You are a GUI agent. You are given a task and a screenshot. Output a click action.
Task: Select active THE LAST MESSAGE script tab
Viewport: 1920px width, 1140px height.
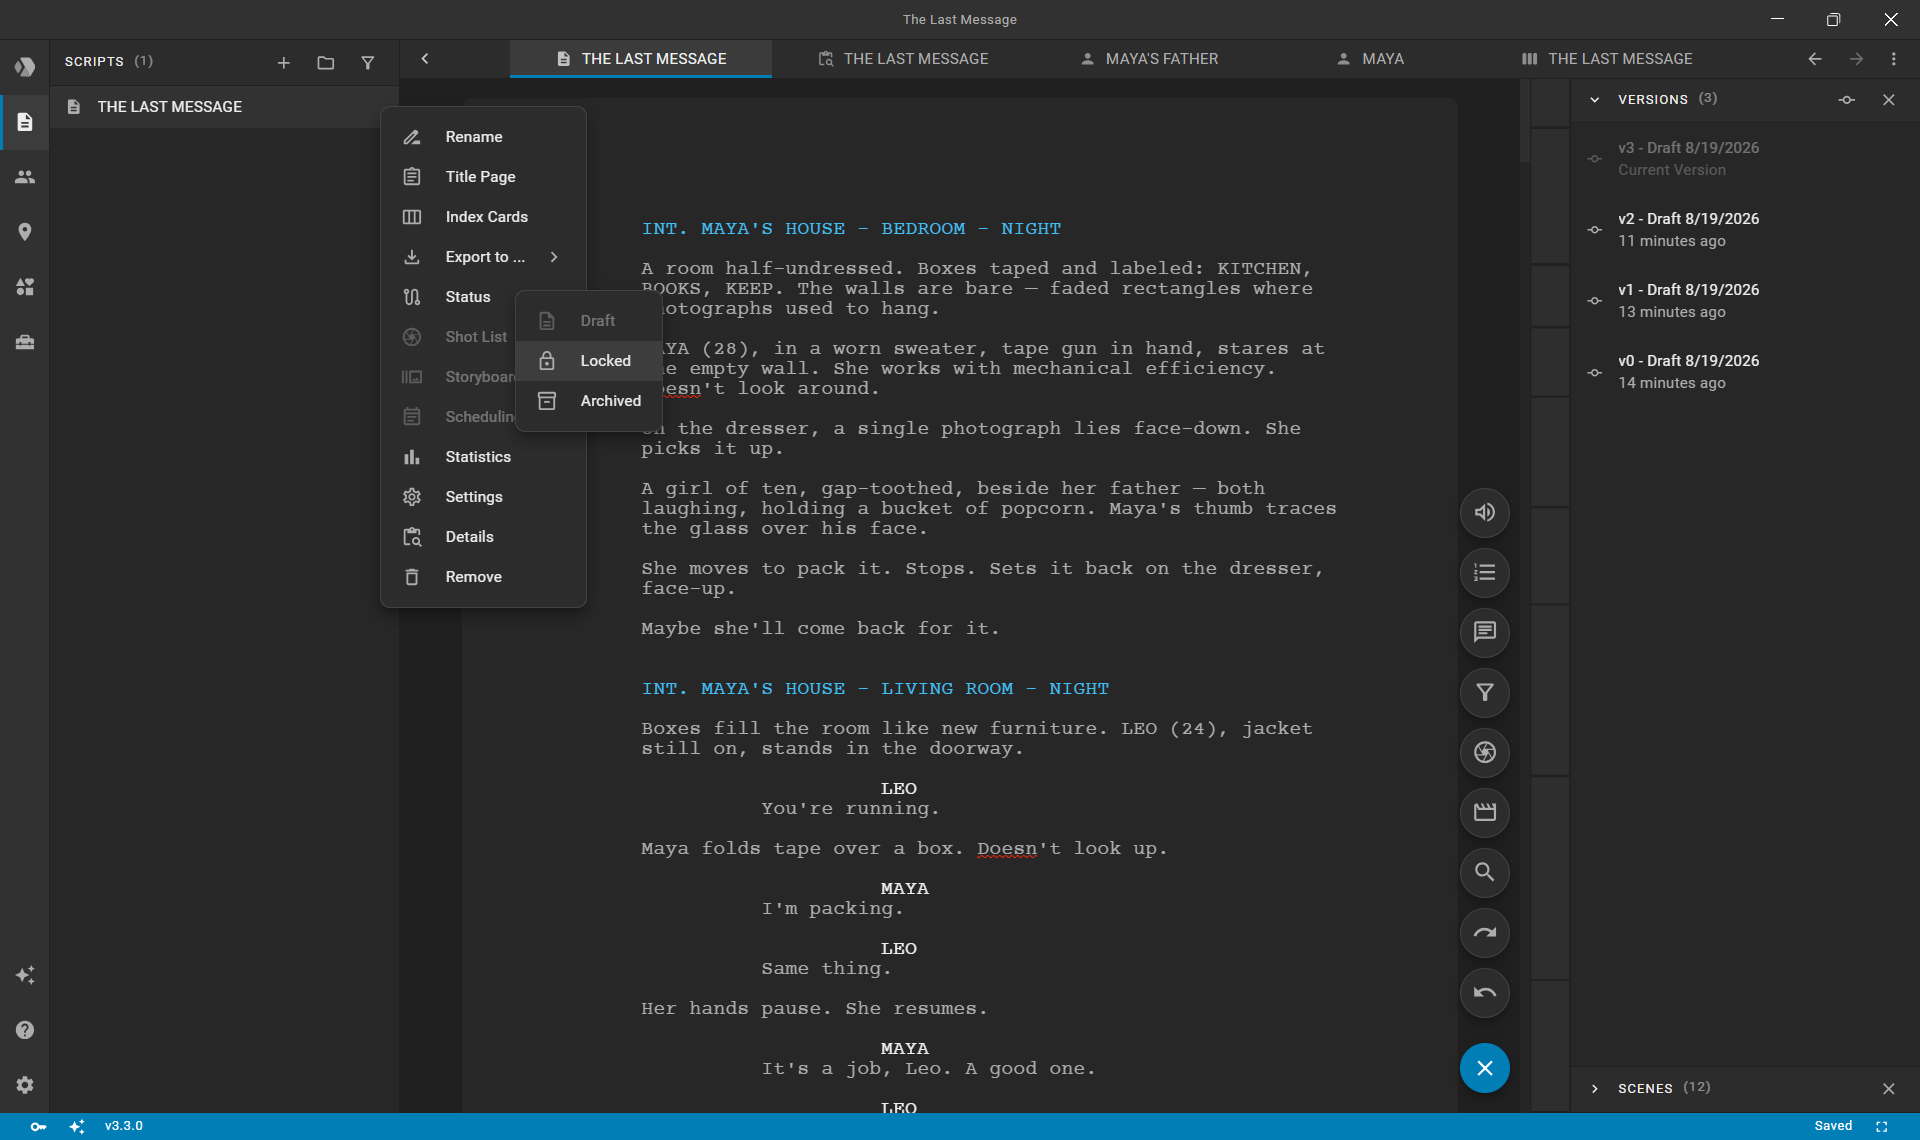641,59
